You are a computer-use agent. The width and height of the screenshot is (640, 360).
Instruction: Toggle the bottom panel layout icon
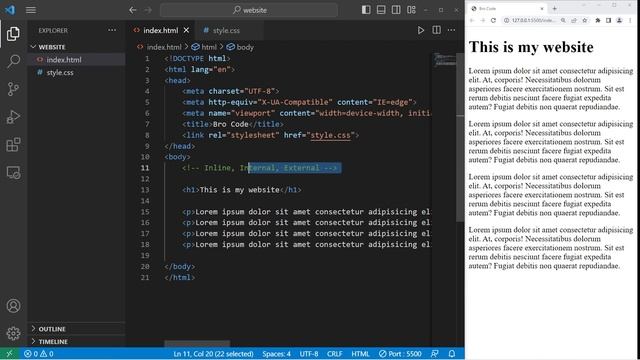pyautogui.click(x=381, y=10)
